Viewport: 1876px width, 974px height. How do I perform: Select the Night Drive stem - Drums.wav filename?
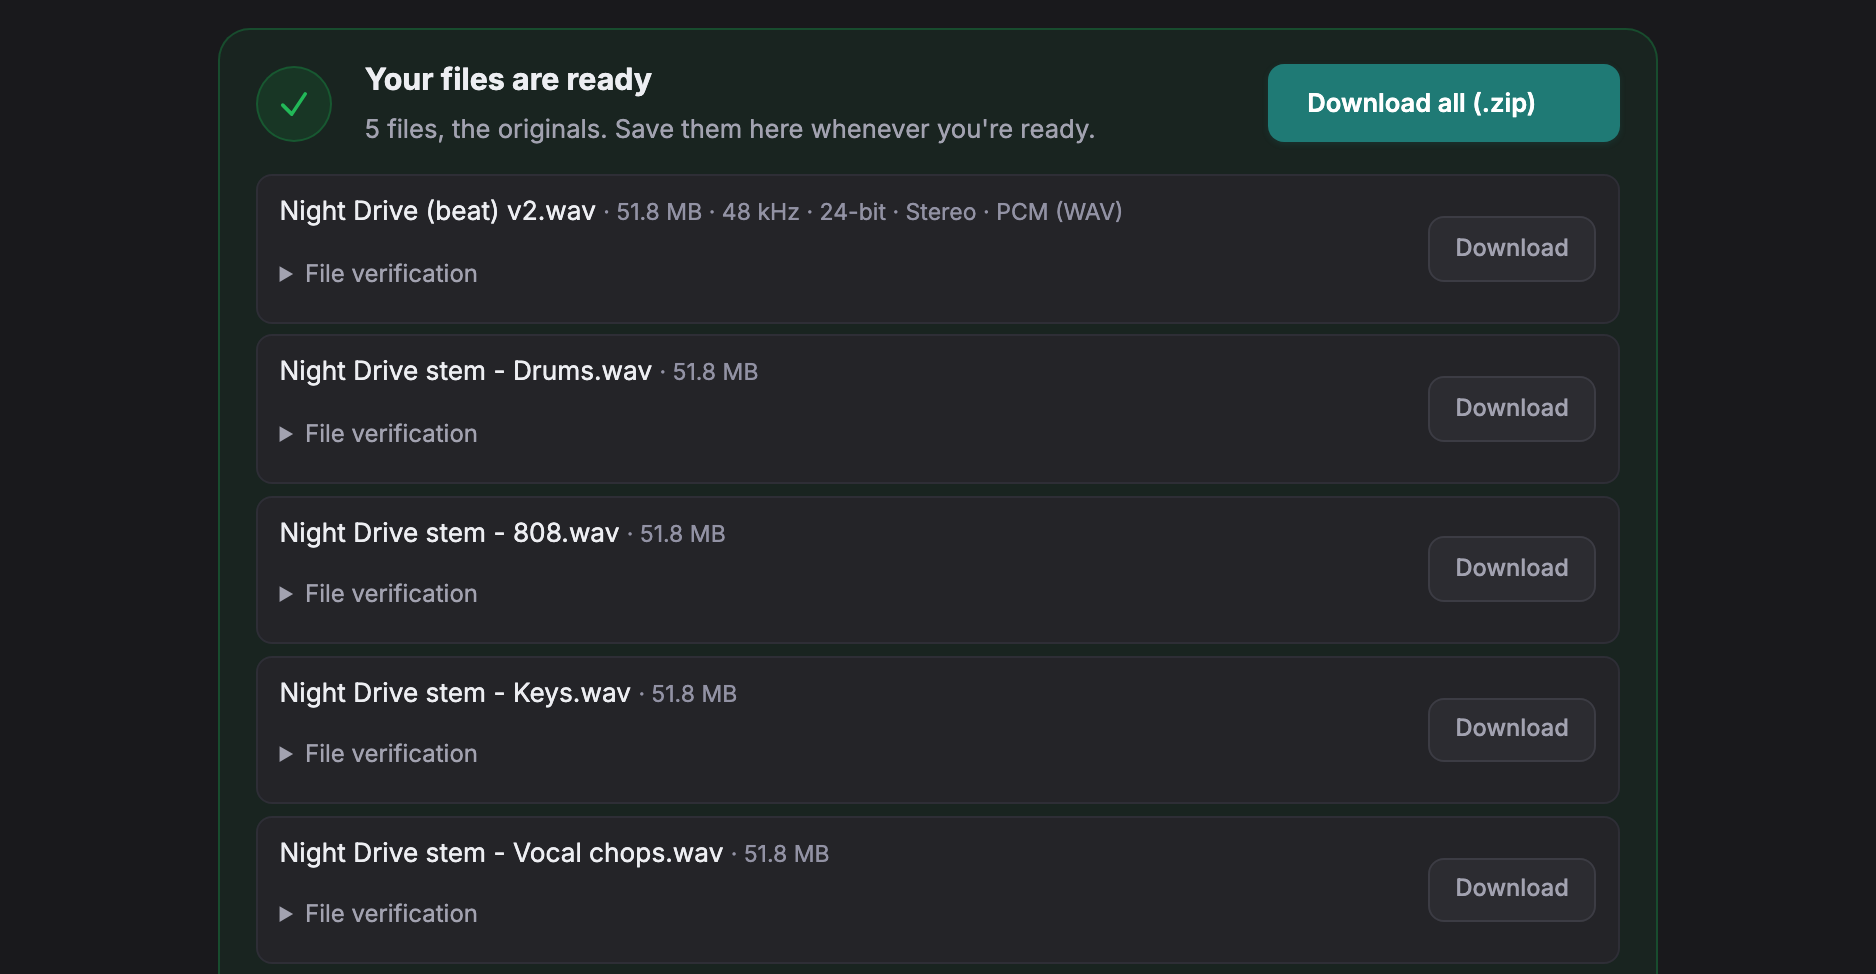[x=465, y=371]
